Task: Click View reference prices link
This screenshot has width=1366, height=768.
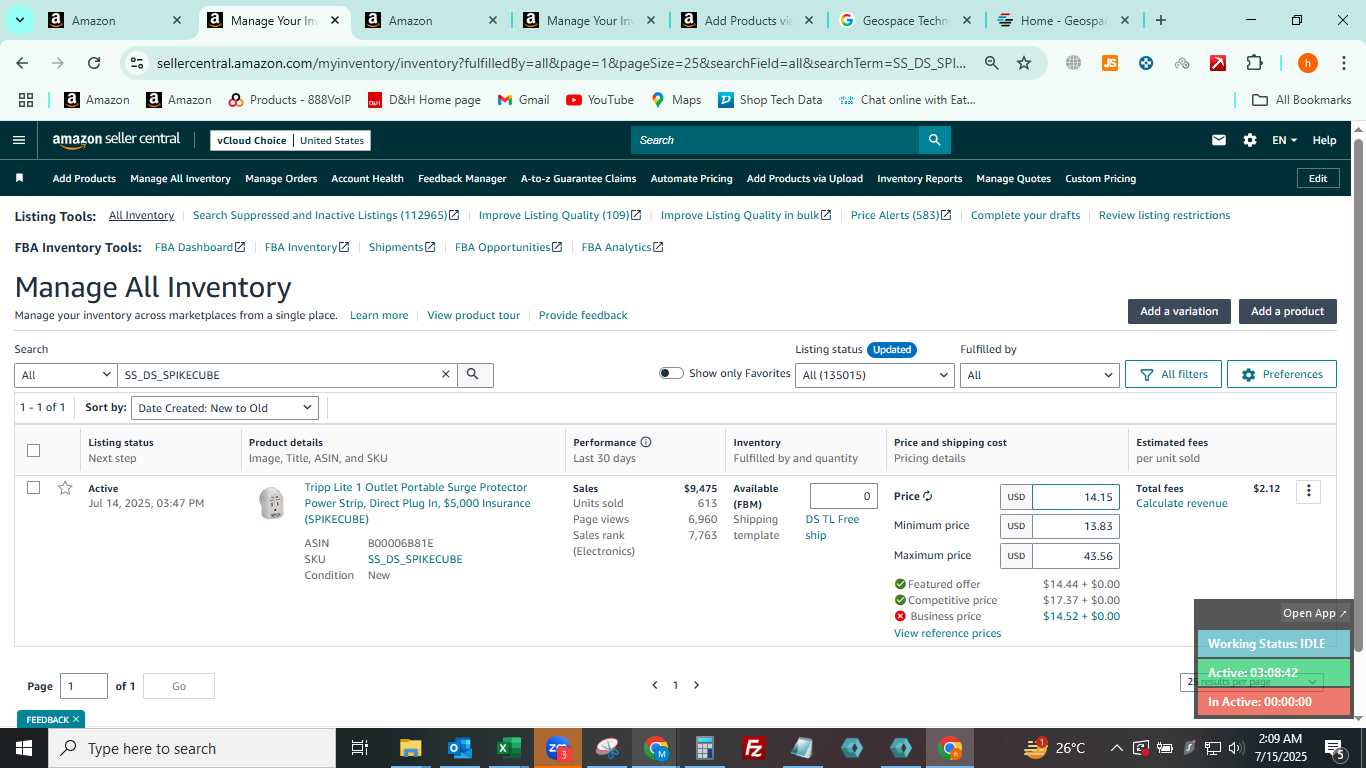Action: [947, 633]
